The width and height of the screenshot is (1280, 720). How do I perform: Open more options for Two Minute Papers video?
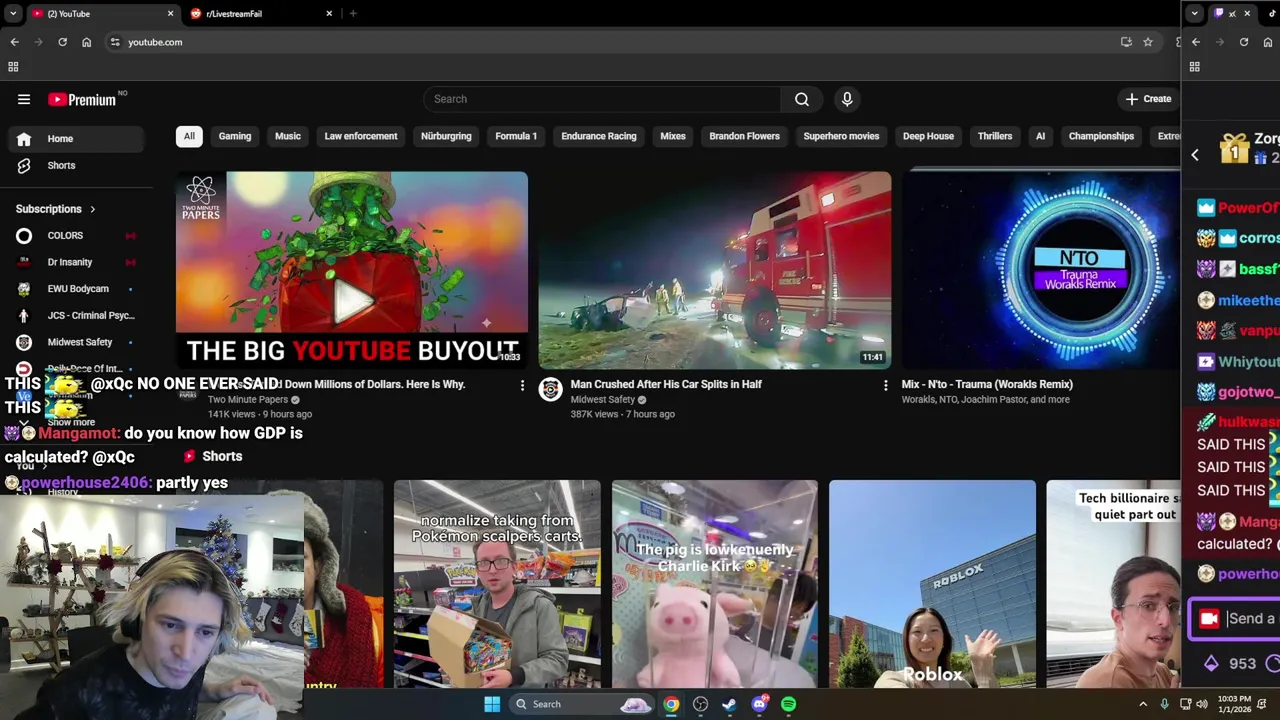coord(522,385)
